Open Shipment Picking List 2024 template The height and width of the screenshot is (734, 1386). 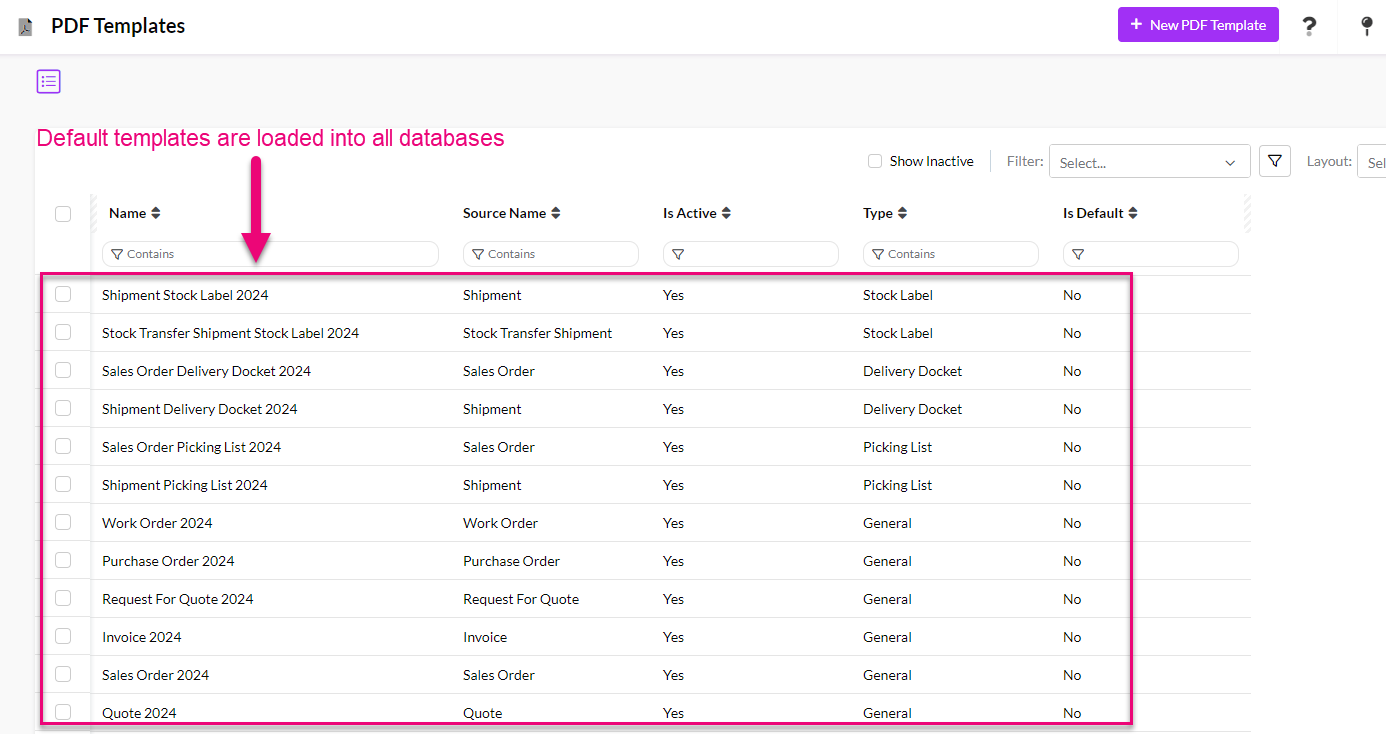(185, 485)
